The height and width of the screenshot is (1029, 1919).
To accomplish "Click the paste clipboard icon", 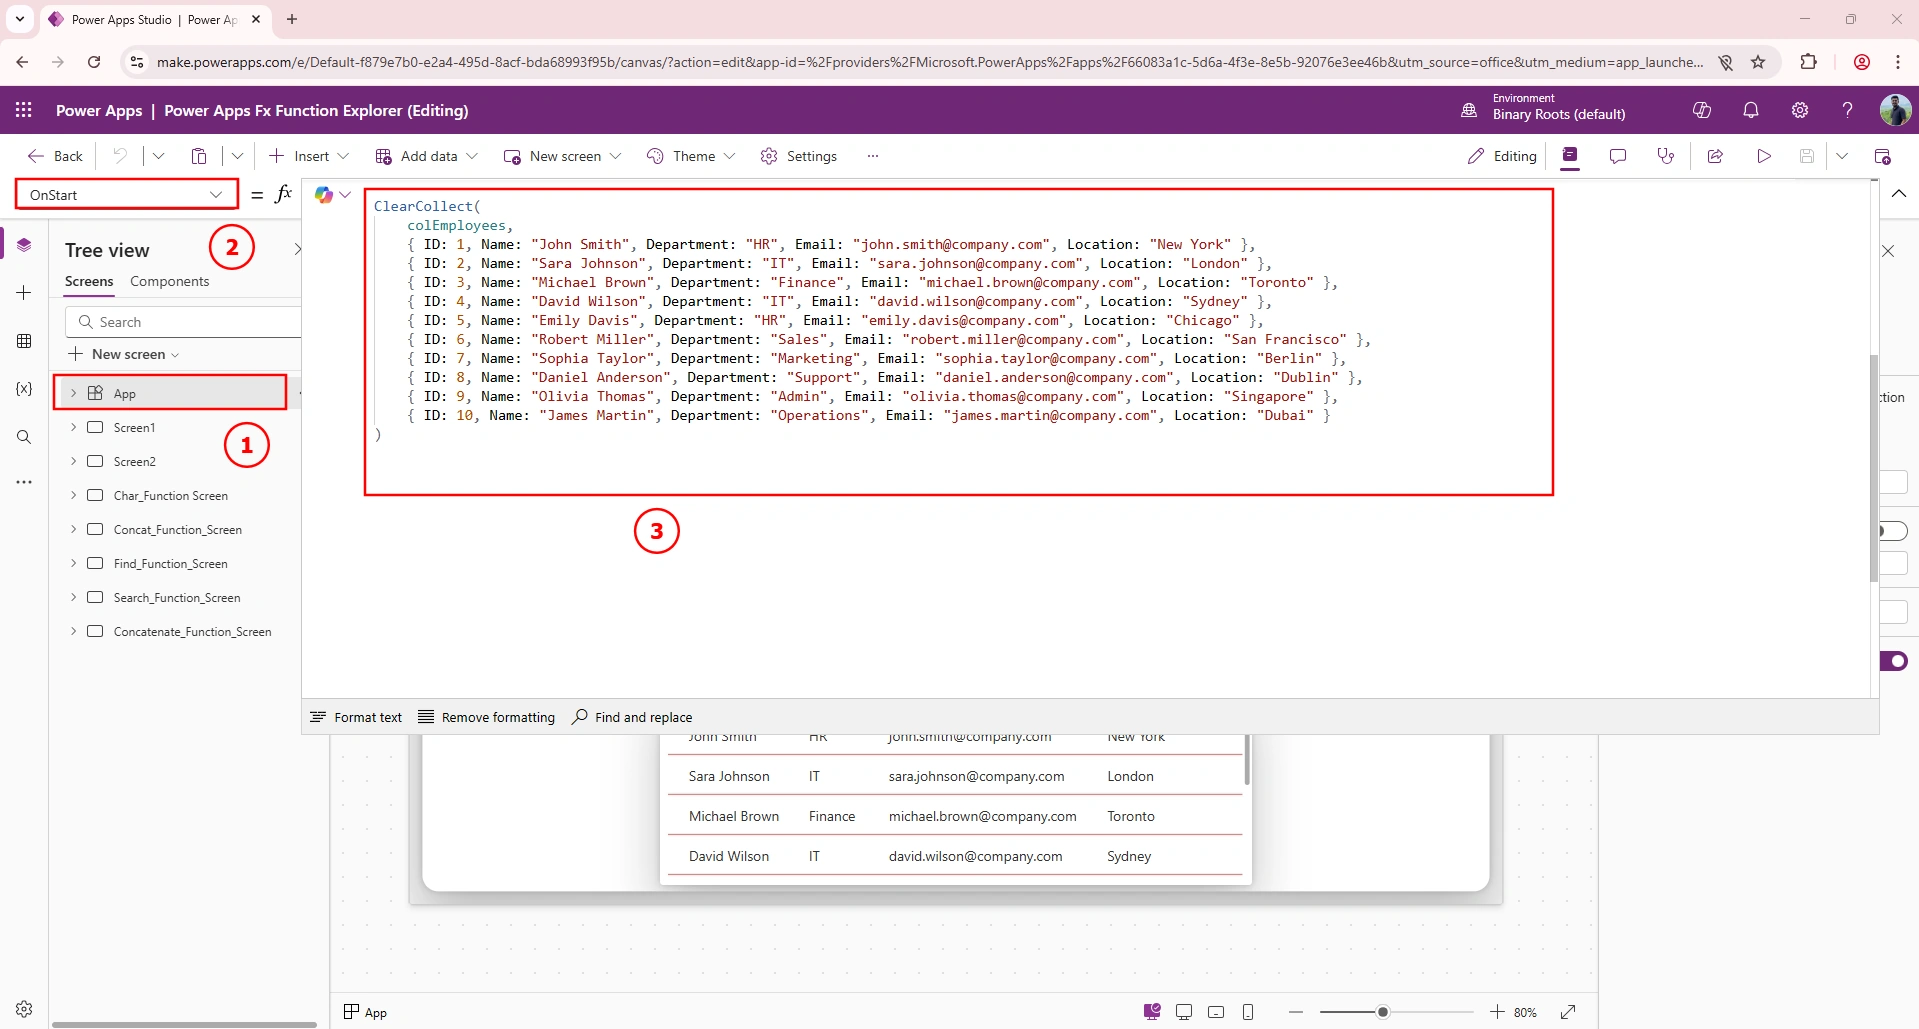I will pos(199,156).
